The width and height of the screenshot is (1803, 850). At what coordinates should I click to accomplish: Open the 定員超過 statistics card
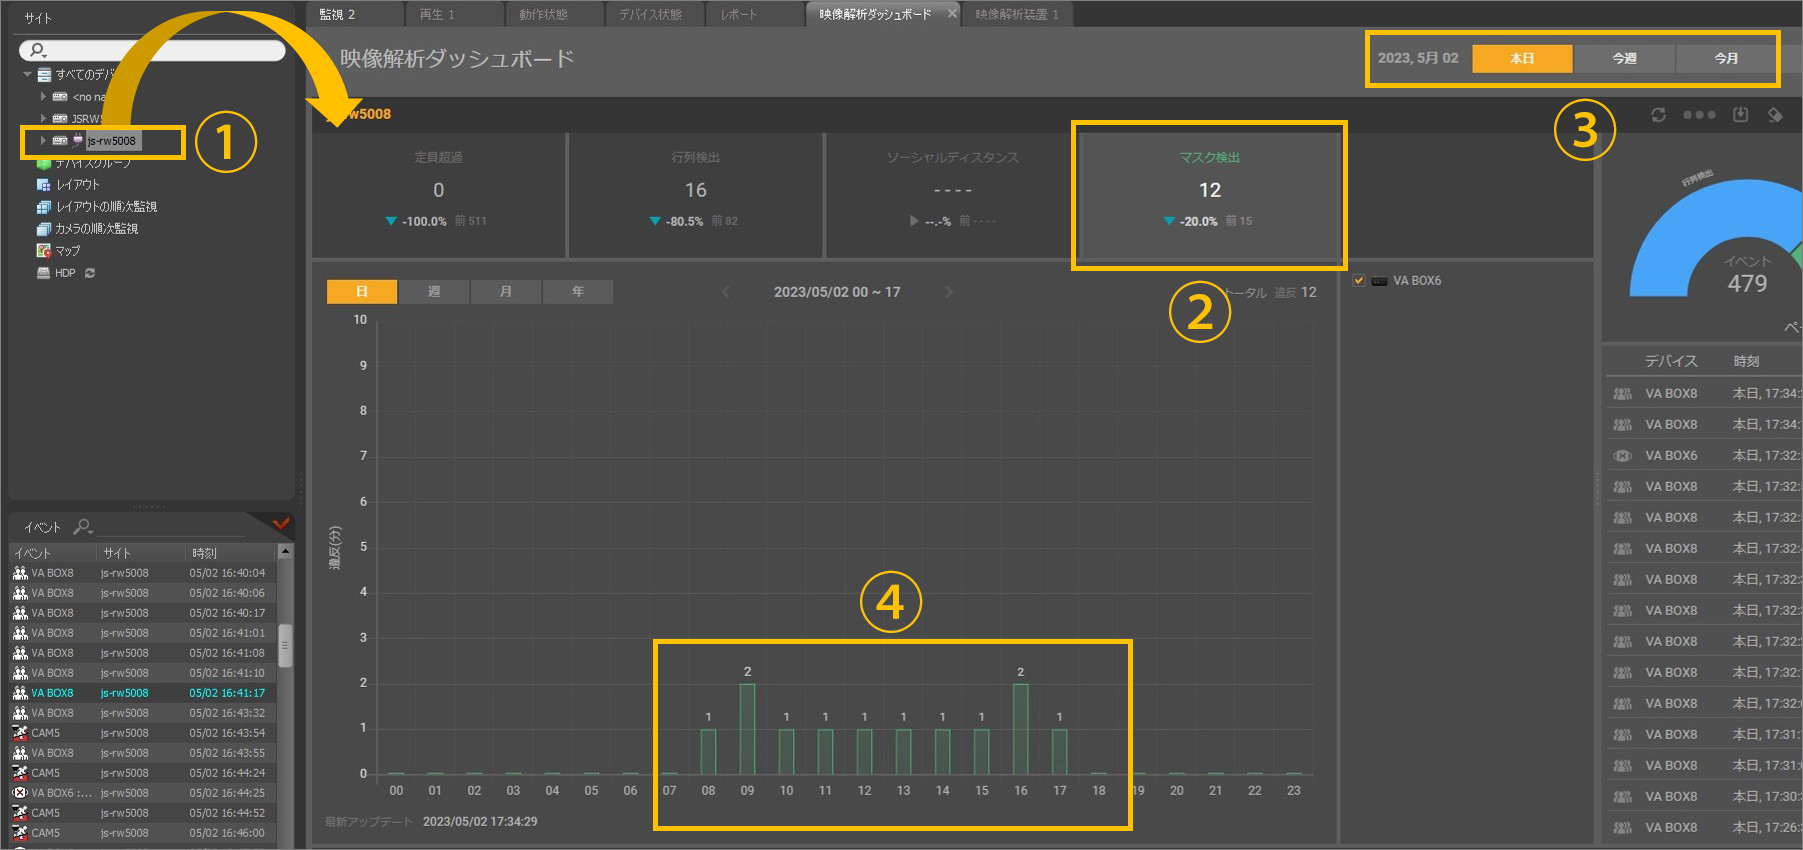[x=439, y=195]
